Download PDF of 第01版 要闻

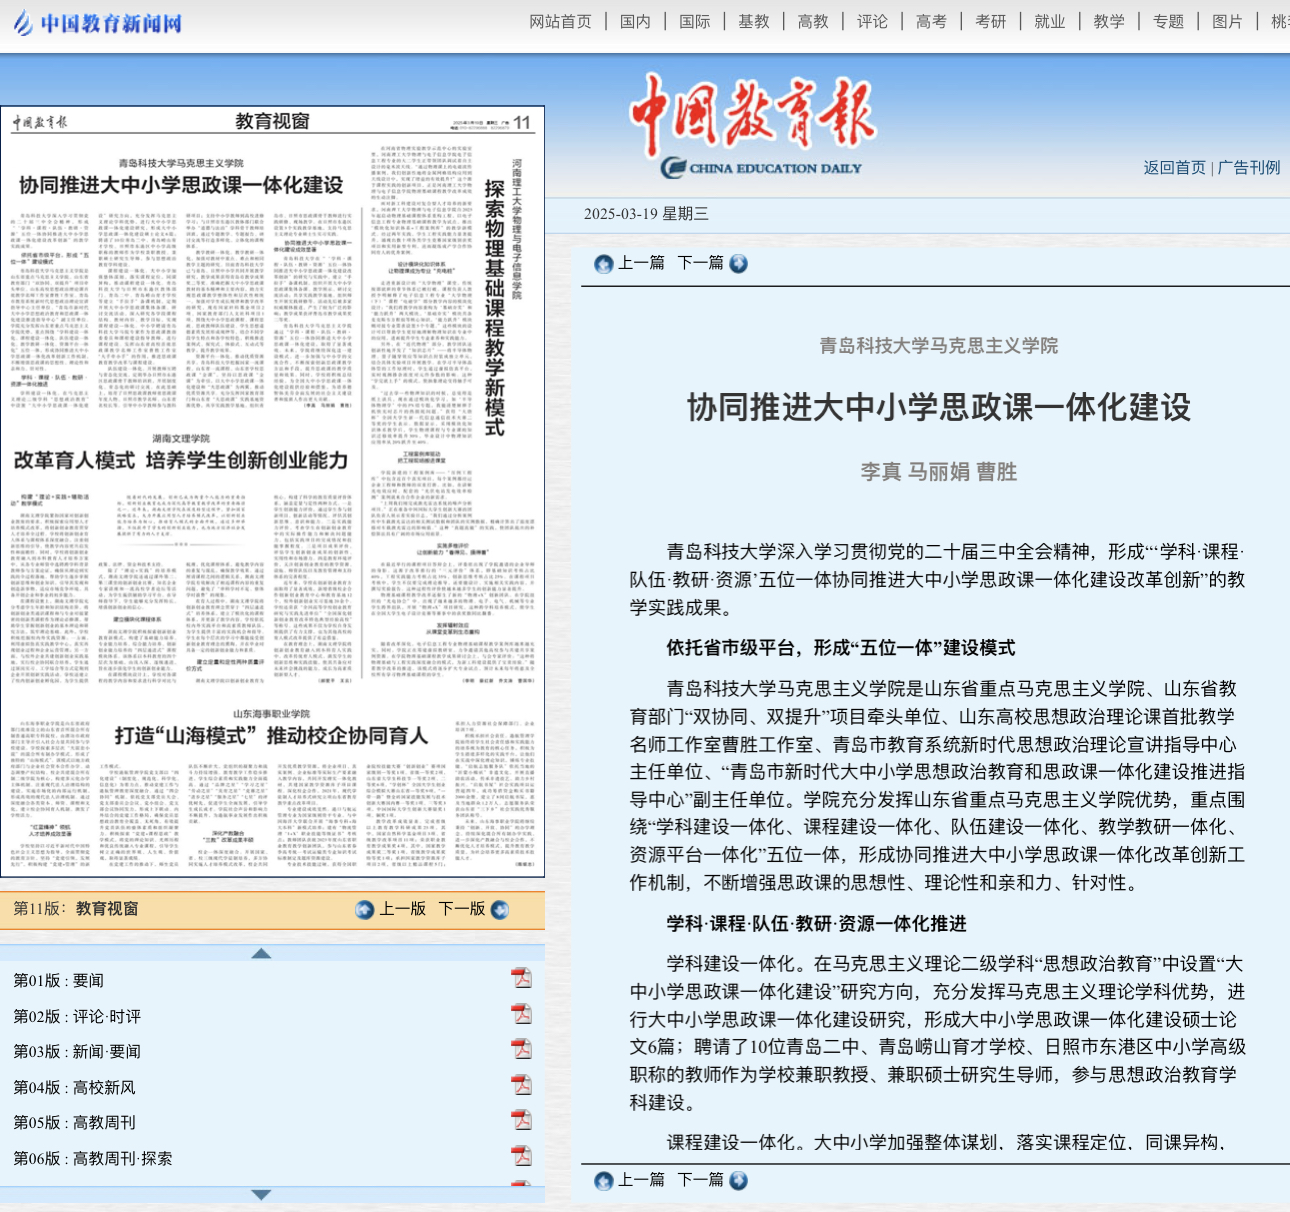(x=521, y=979)
